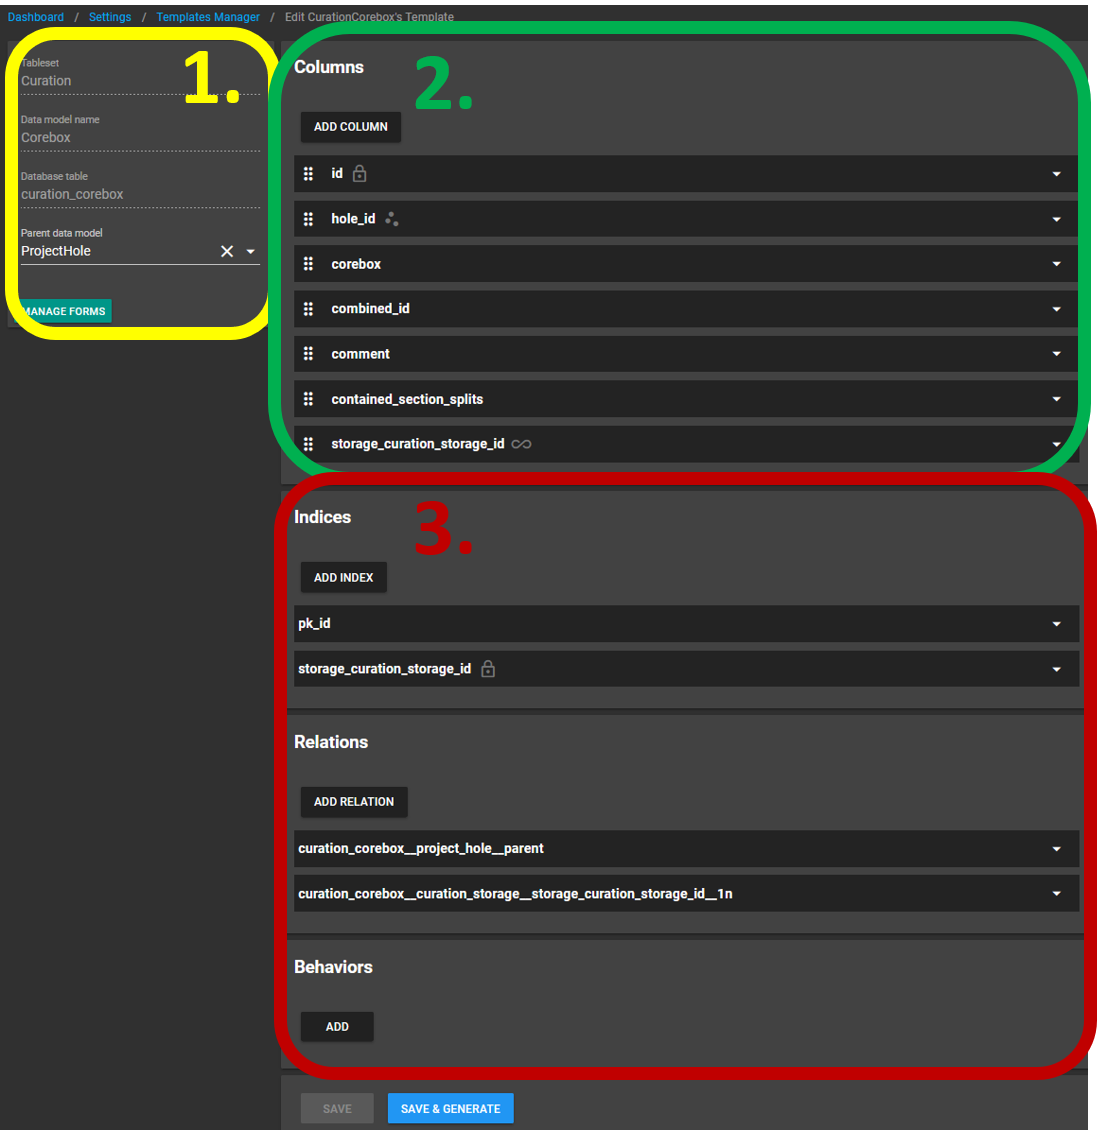The image size is (1097, 1130).
Task: Open Settings from the breadcrumb trail
Action: [110, 16]
